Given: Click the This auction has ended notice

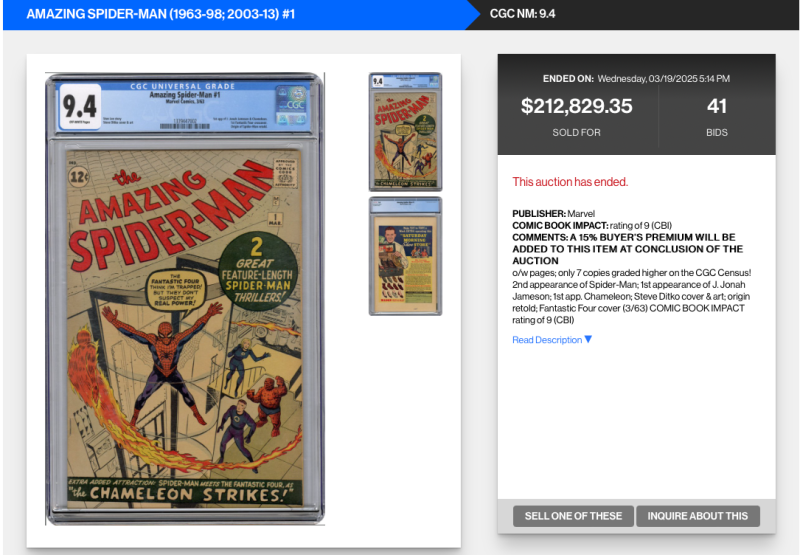Looking at the screenshot, I should pos(570,182).
